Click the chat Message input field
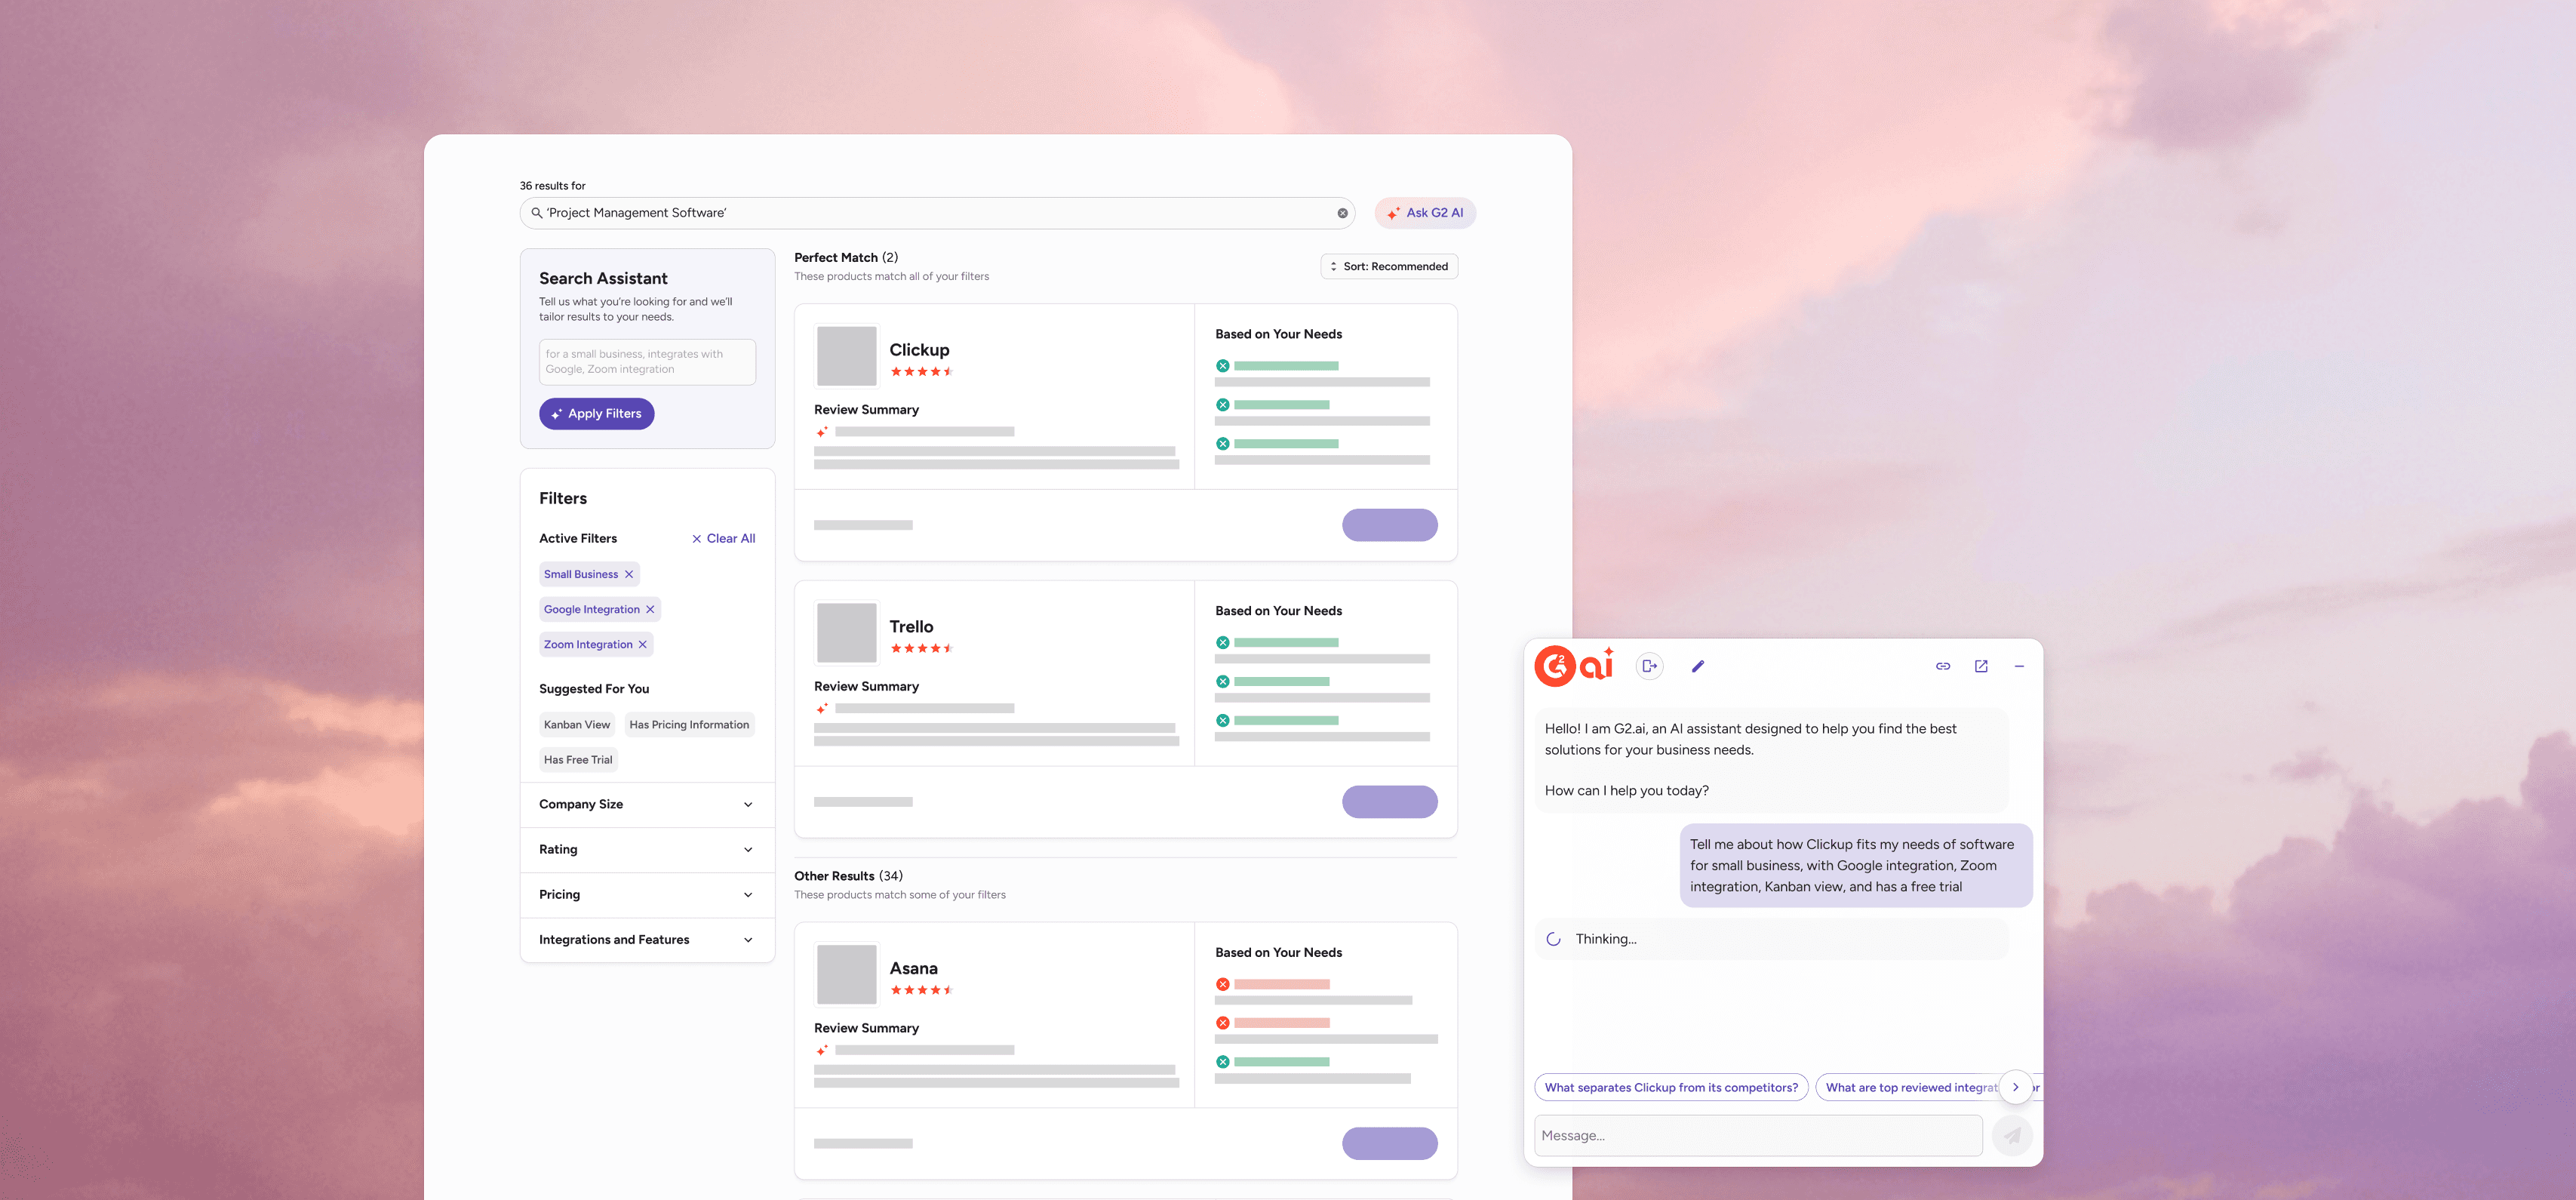 (x=1757, y=1135)
